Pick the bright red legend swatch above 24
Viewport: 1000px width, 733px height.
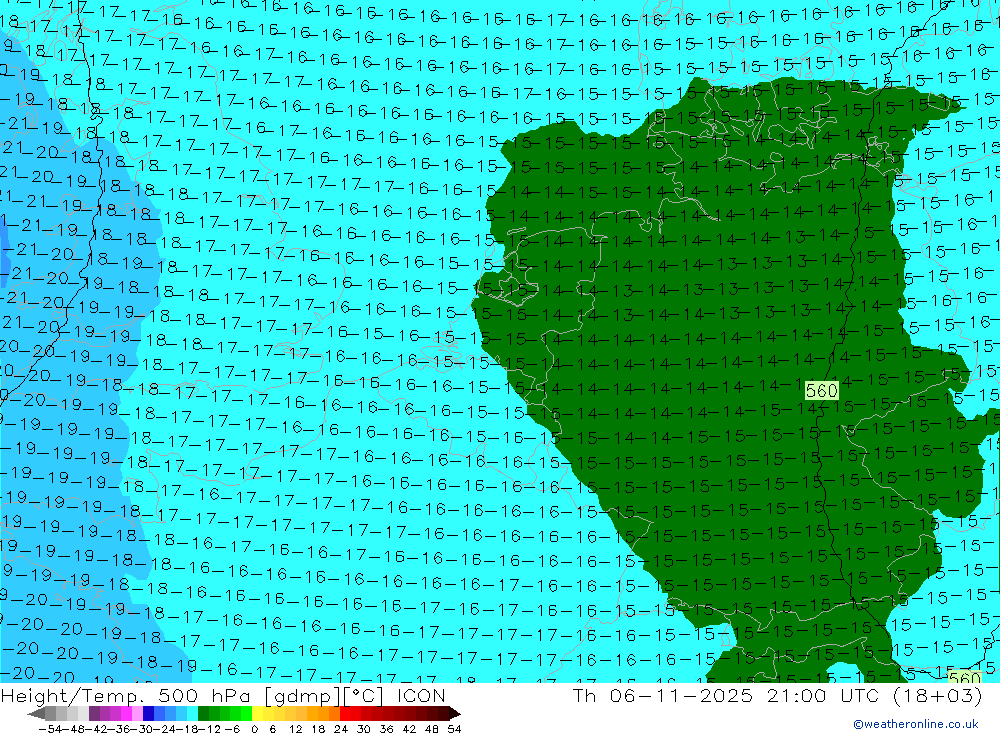345,713
